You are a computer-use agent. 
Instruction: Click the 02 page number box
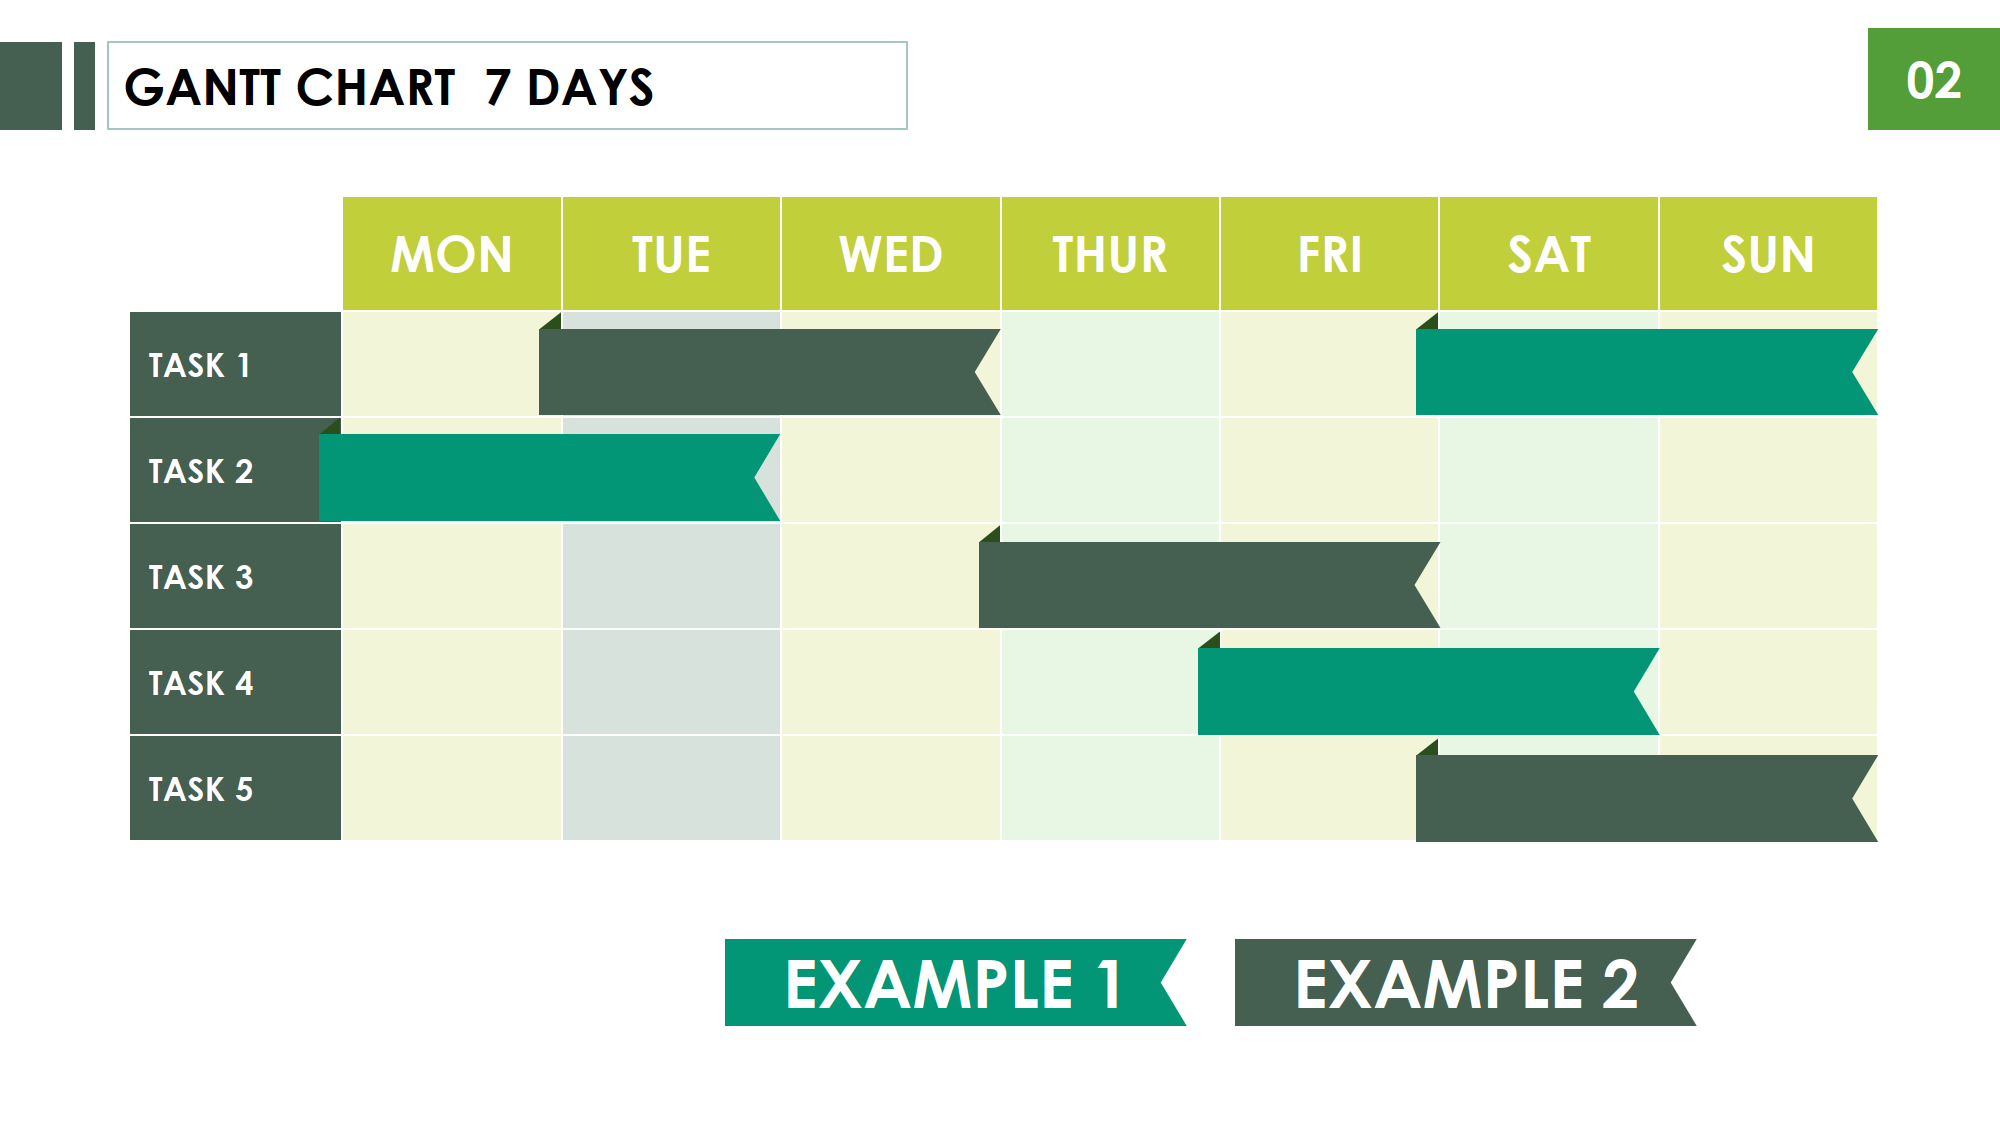(x=1934, y=79)
